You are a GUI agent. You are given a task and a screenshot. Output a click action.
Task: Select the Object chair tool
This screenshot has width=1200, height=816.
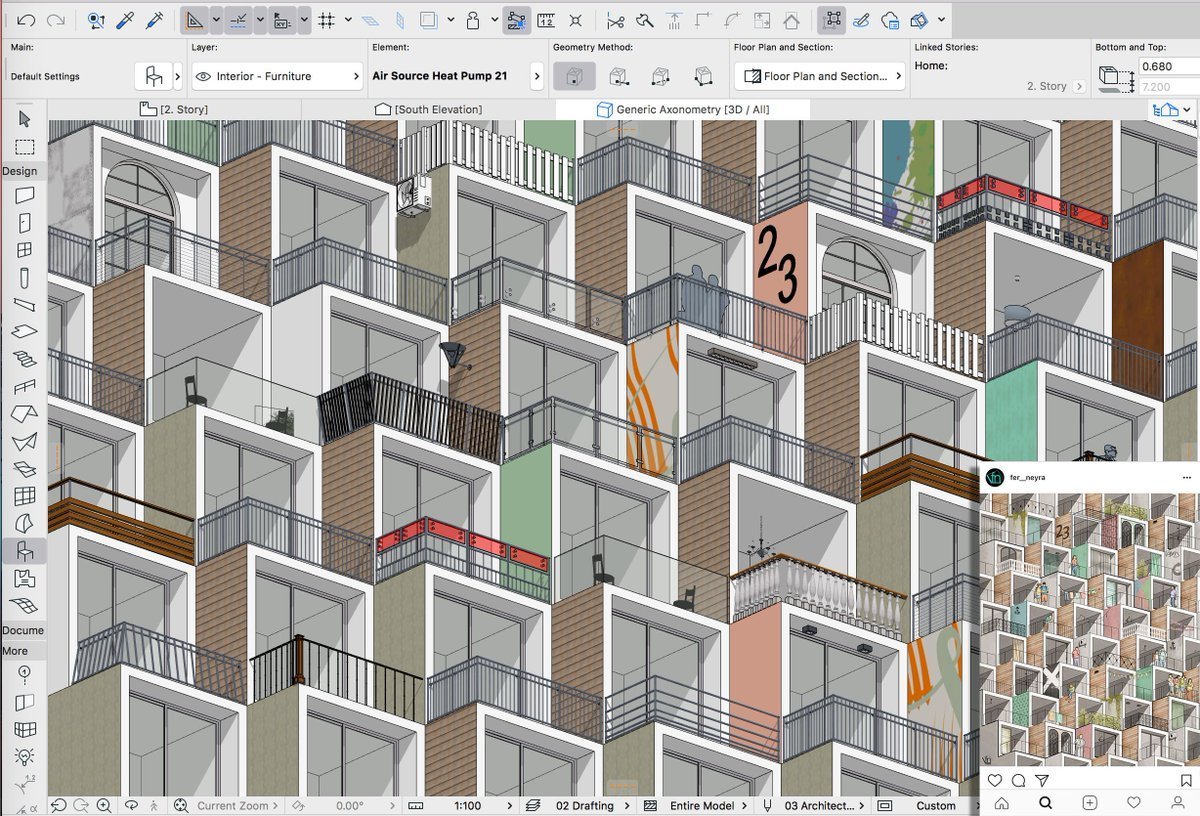[x=24, y=550]
